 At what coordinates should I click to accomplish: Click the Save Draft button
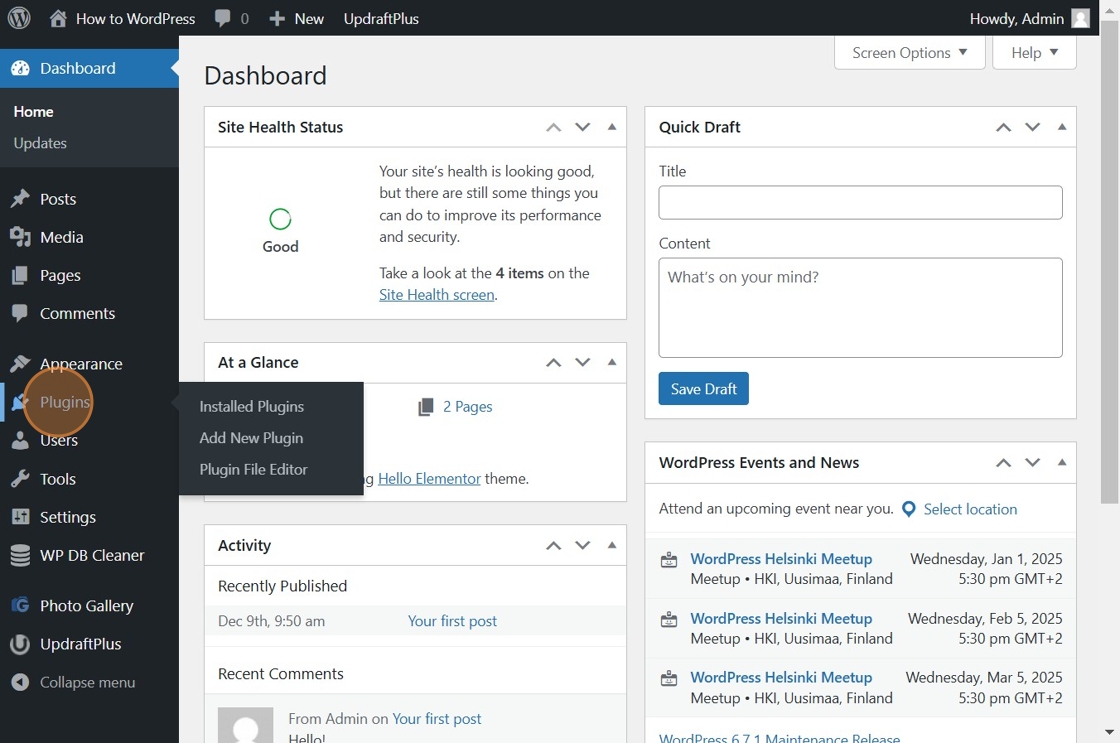pos(704,389)
